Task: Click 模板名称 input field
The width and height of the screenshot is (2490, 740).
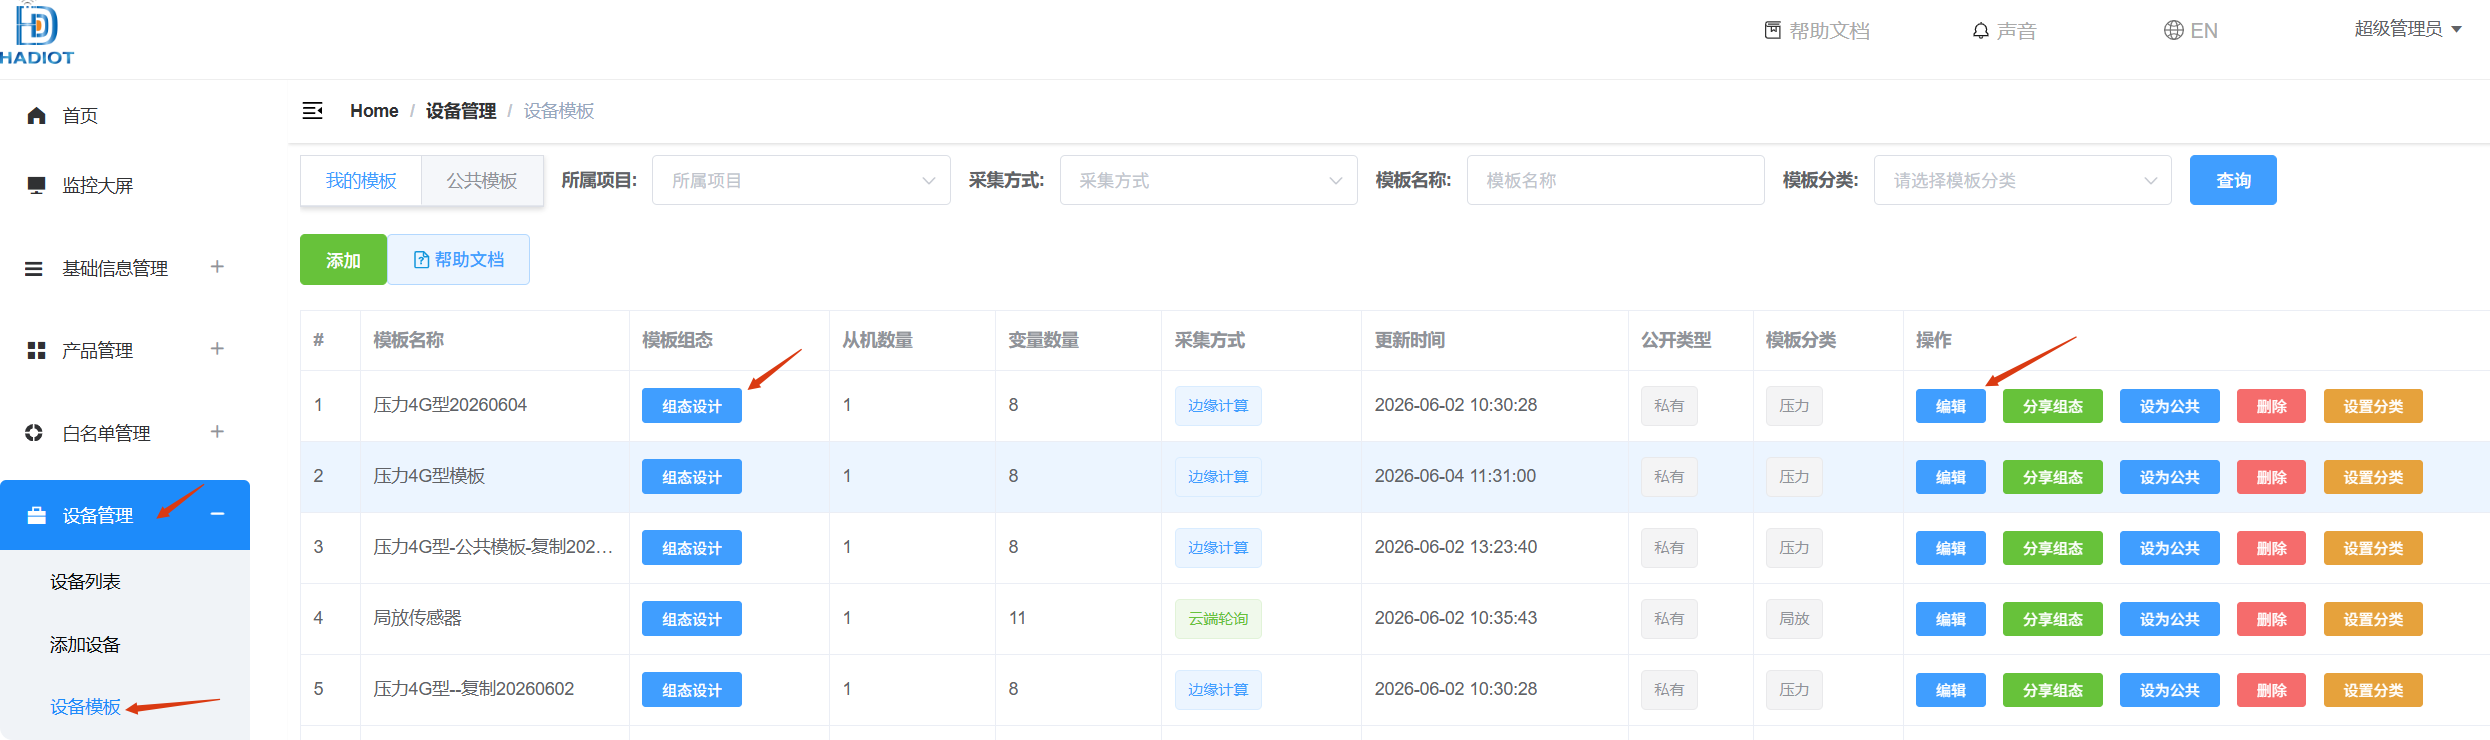Action: click(1615, 180)
